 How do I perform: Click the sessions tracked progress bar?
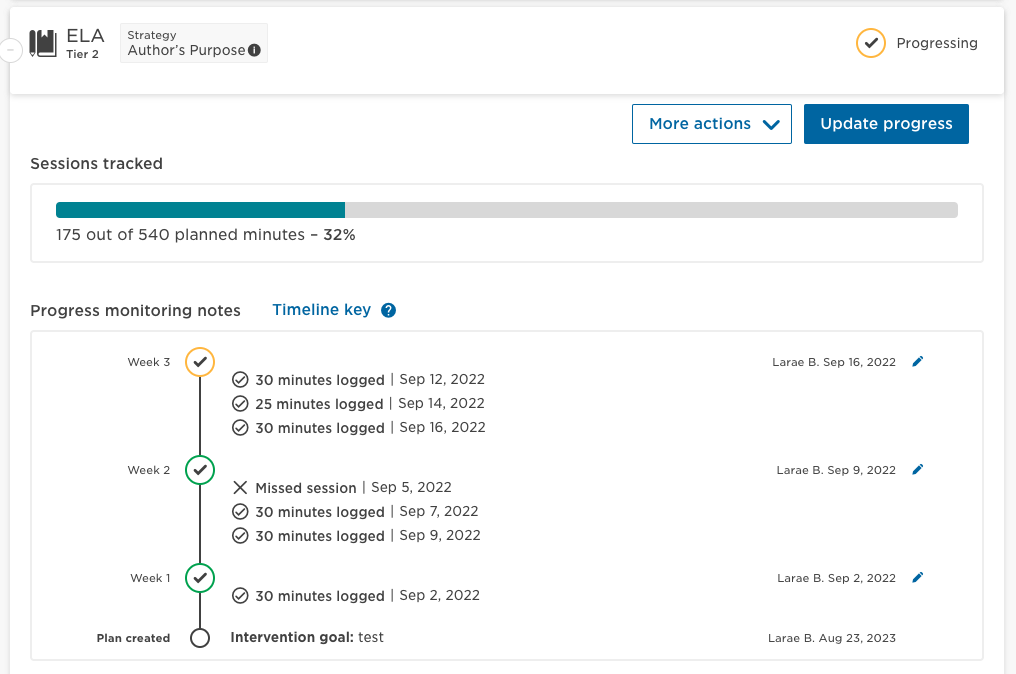pos(506,210)
